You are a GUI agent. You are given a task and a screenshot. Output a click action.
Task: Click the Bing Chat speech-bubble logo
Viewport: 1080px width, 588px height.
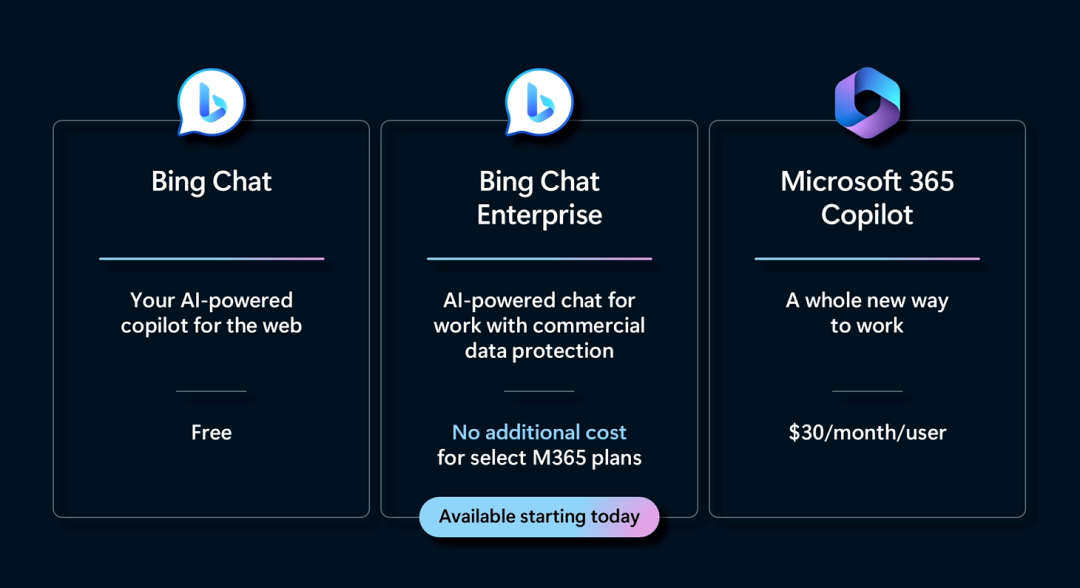tap(211, 103)
